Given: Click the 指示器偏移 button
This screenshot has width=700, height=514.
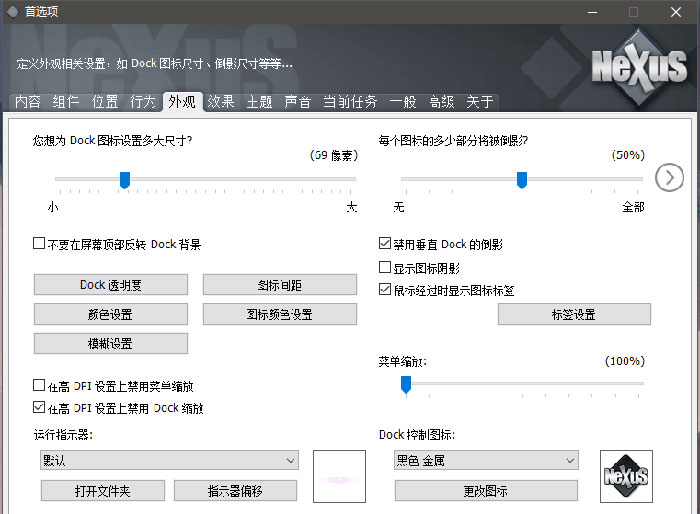Looking at the screenshot, I should tap(235, 491).
